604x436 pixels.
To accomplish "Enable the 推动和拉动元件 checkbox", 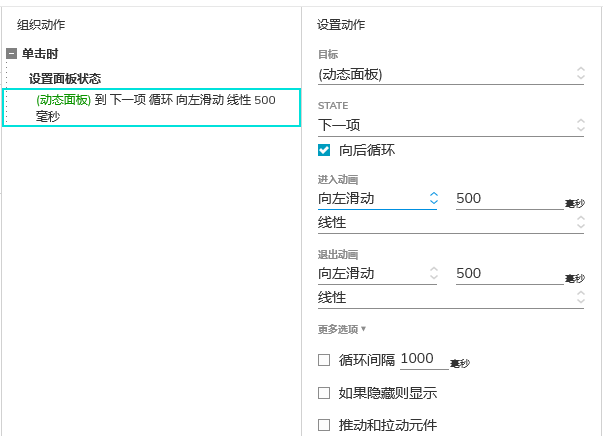I will click(324, 425).
